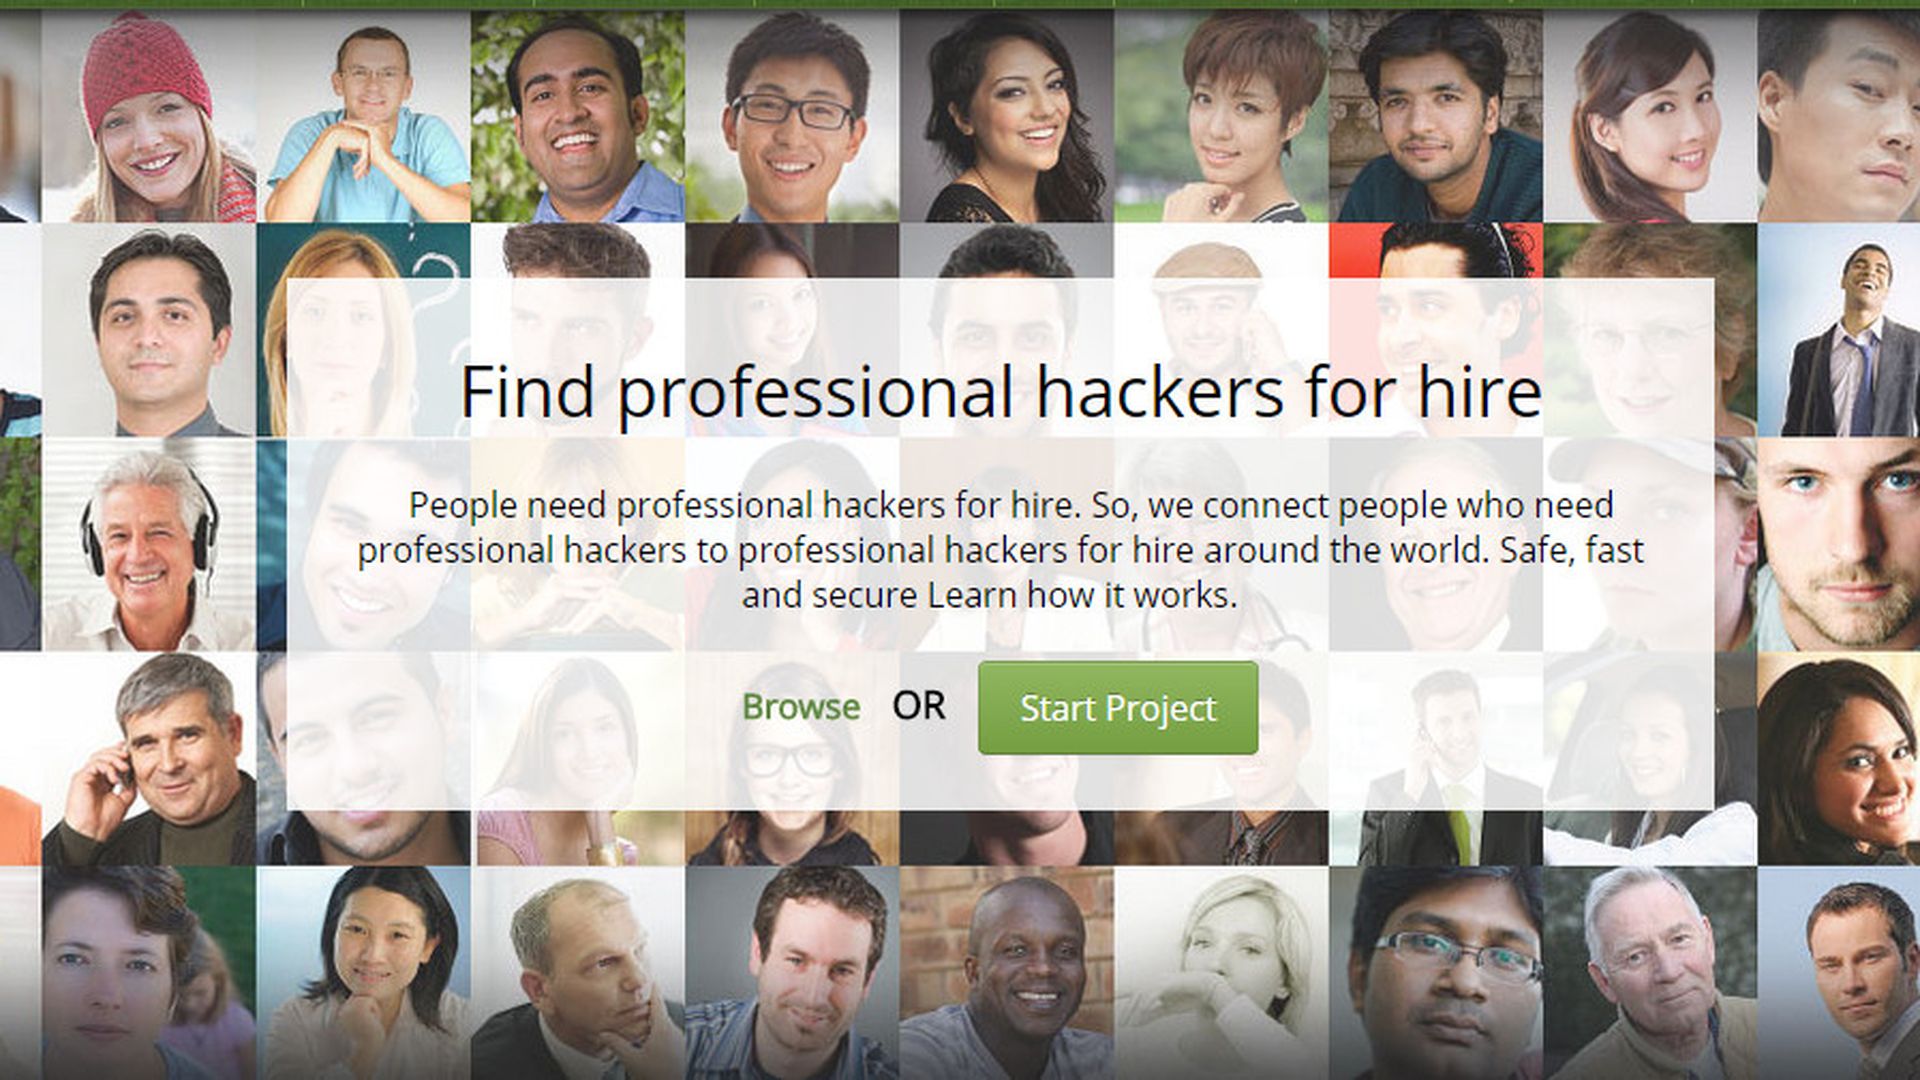Select the man beside the stone carving
The height and width of the screenshot is (1080, 1920).
click(1436, 116)
